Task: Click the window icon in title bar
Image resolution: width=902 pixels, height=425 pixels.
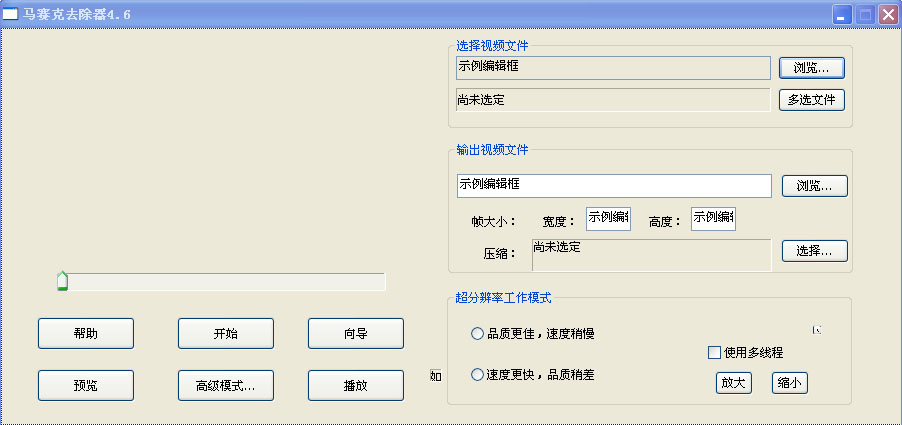Action: point(10,14)
